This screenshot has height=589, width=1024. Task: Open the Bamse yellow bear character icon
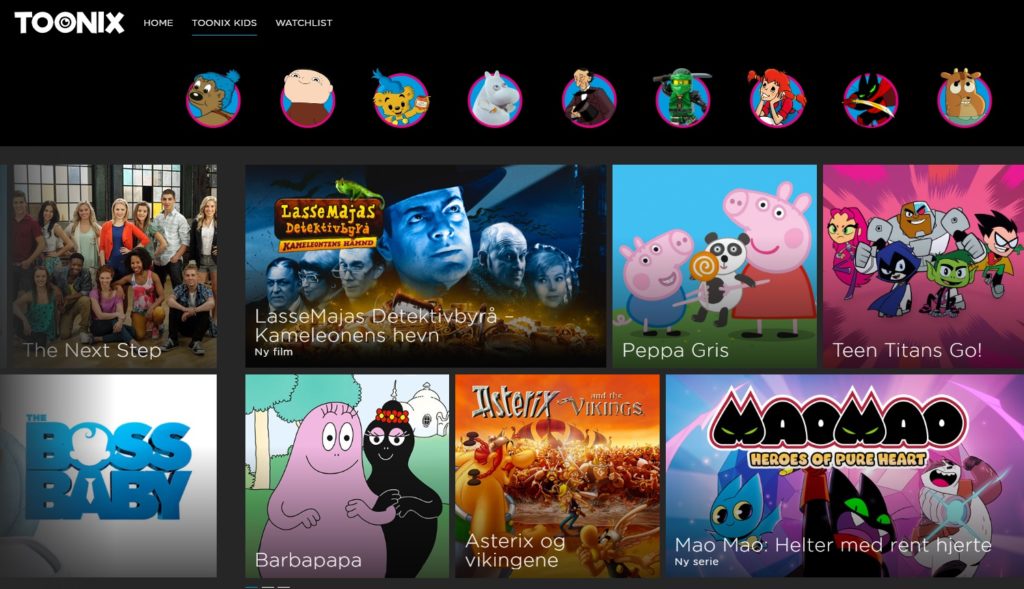pos(401,99)
